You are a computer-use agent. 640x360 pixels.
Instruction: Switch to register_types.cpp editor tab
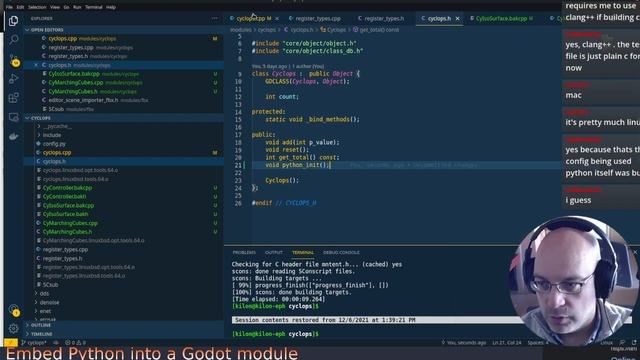pos(318,18)
